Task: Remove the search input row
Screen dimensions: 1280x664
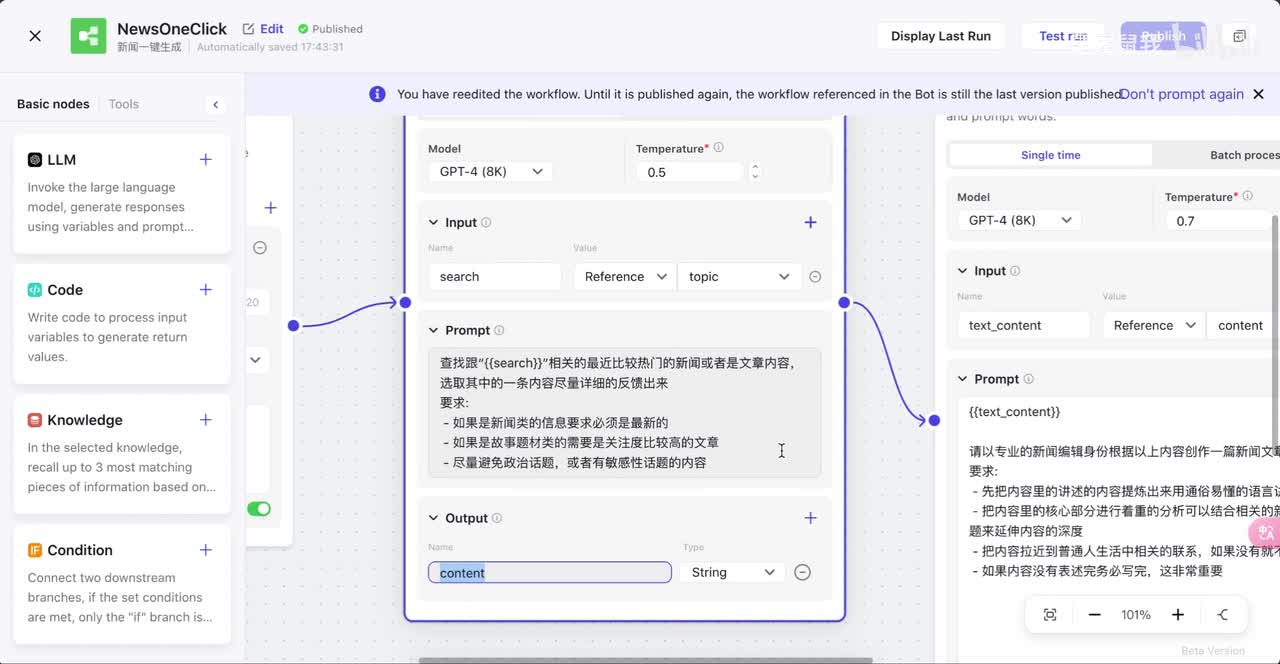Action: coord(815,277)
